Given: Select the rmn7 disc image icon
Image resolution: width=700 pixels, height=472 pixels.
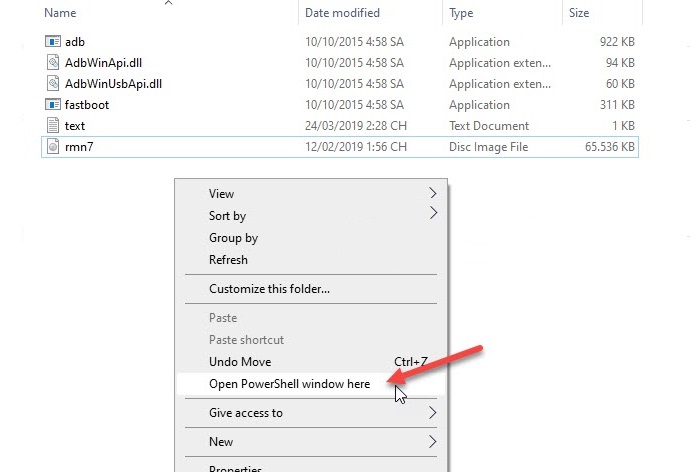Looking at the screenshot, I should tap(54, 147).
